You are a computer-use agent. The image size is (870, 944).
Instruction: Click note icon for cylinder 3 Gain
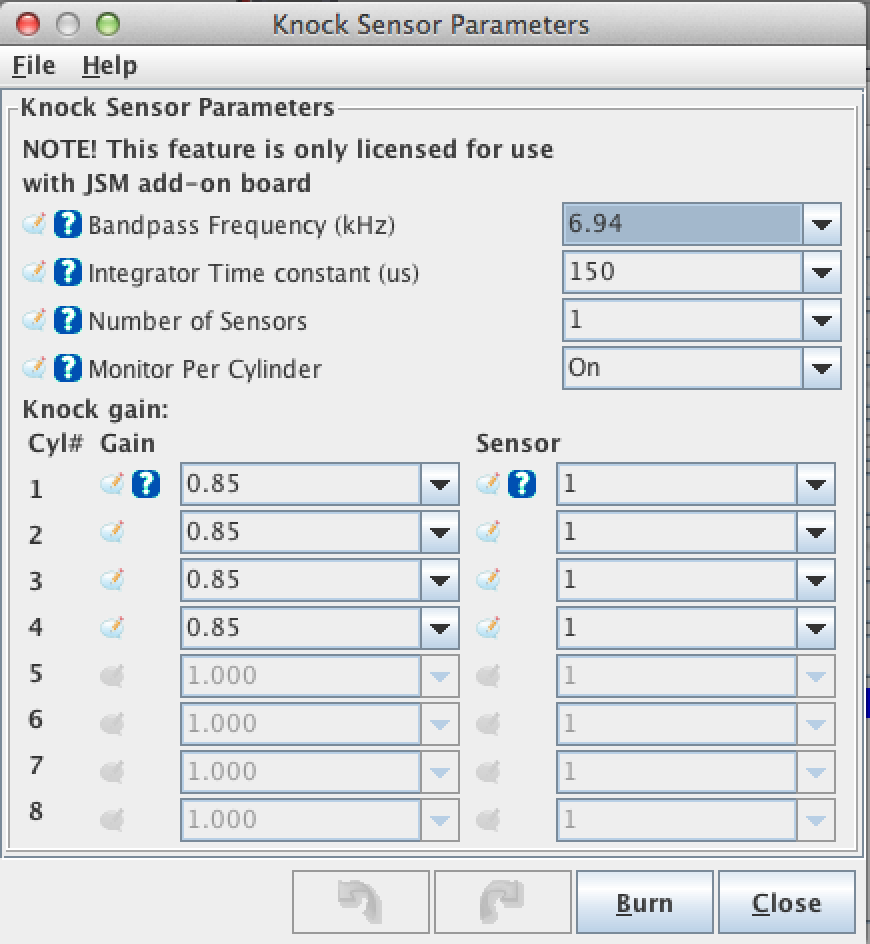(x=113, y=580)
